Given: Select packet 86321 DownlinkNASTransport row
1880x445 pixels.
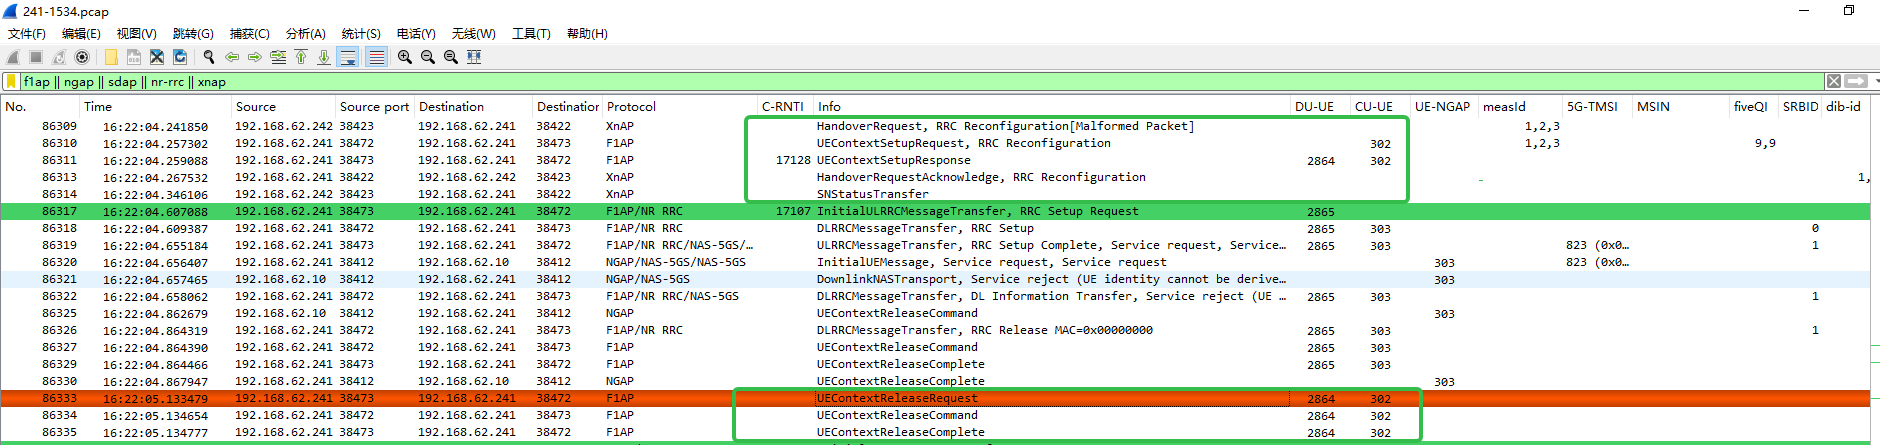Looking at the screenshot, I should (935, 279).
